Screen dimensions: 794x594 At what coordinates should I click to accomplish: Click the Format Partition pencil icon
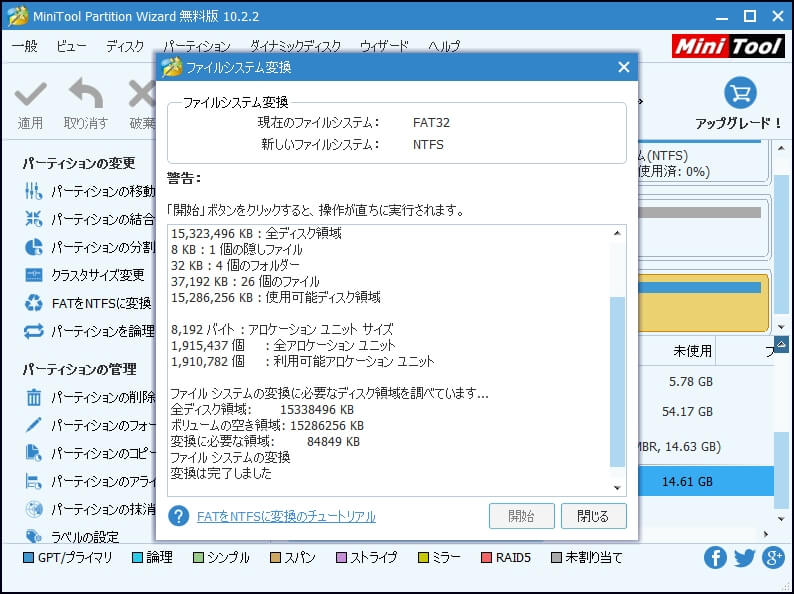tap(33, 425)
